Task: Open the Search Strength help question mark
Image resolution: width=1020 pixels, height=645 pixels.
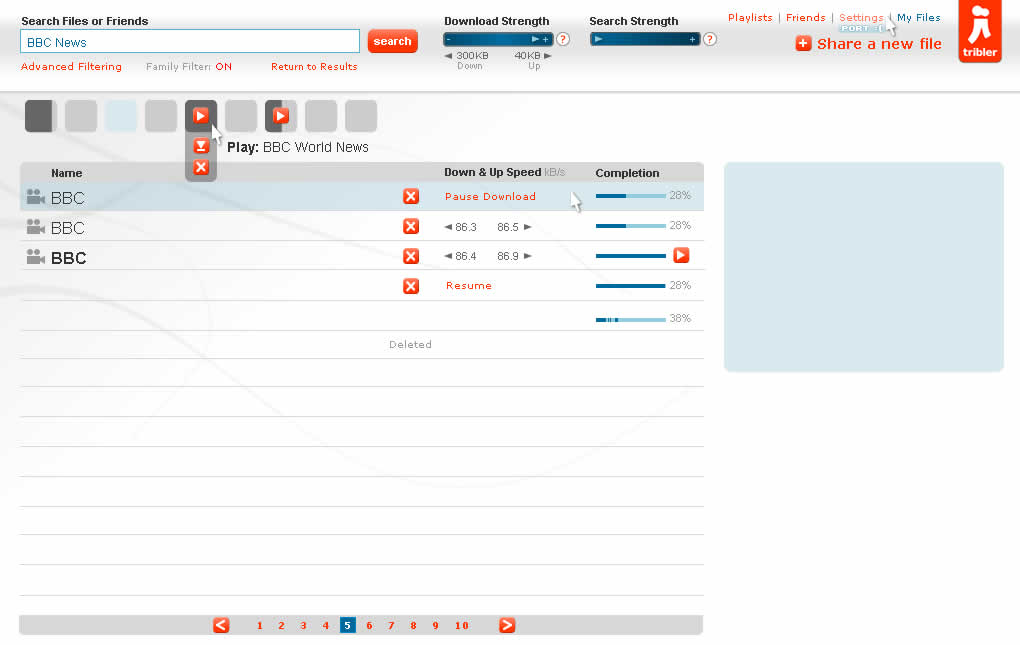Action: (x=710, y=39)
